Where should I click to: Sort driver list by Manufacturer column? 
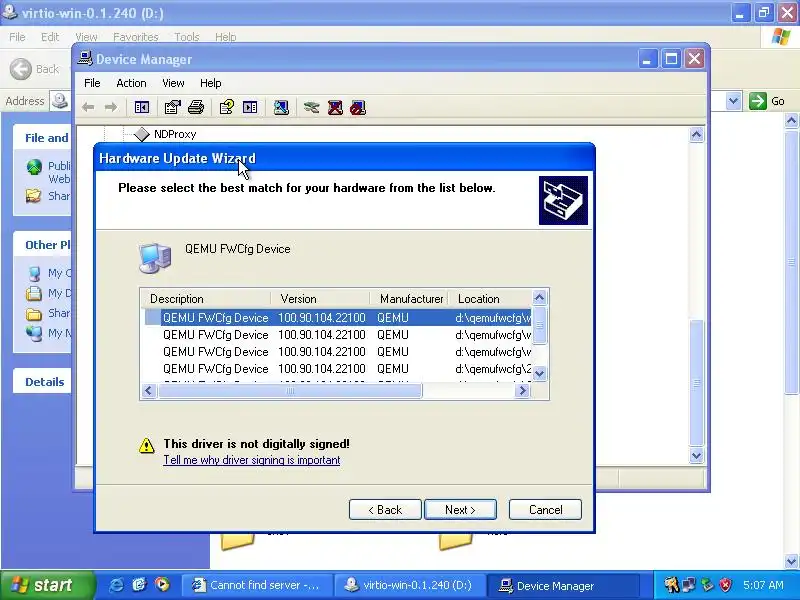(x=409, y=298)
